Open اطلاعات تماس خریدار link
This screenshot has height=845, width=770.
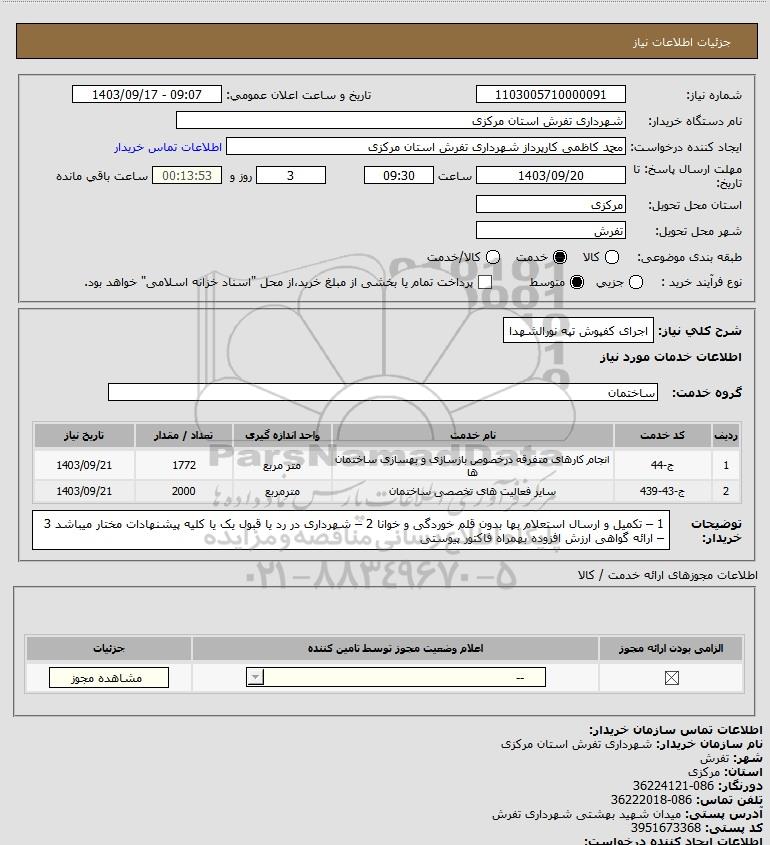[168, 147]
